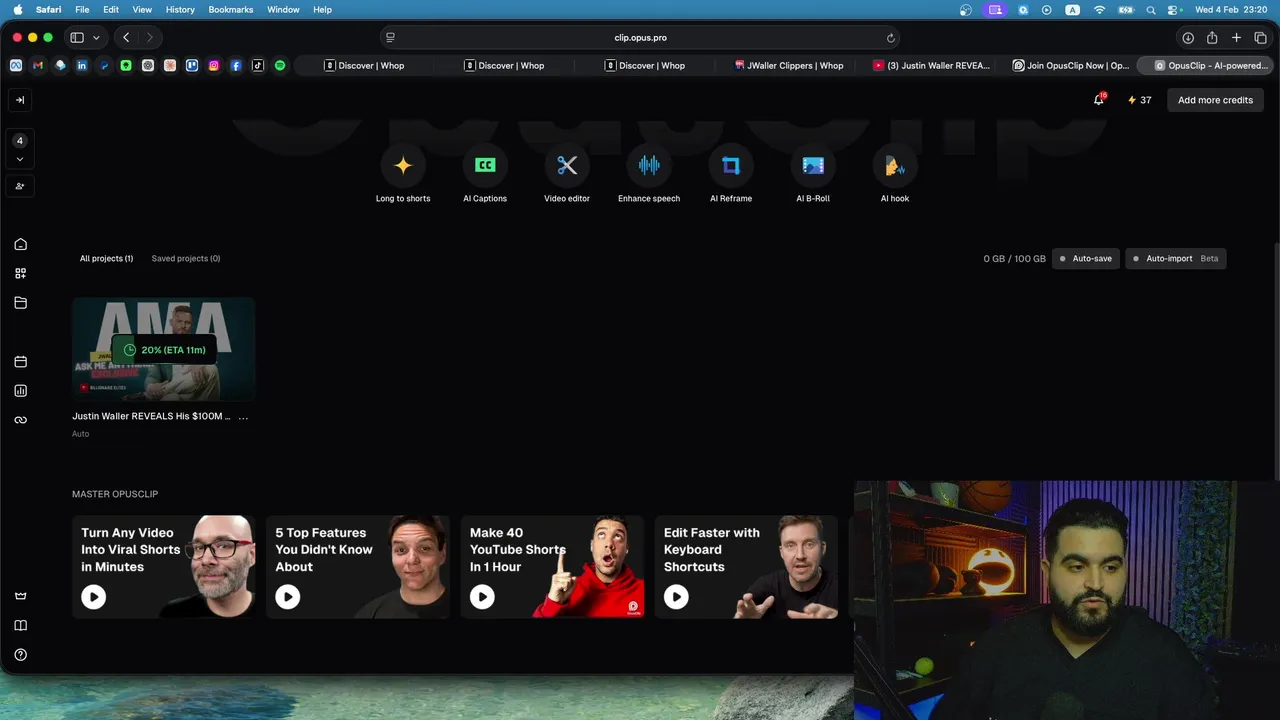Play Make 40 YouTube Shorts In 1 Hour

click(482, 597)
